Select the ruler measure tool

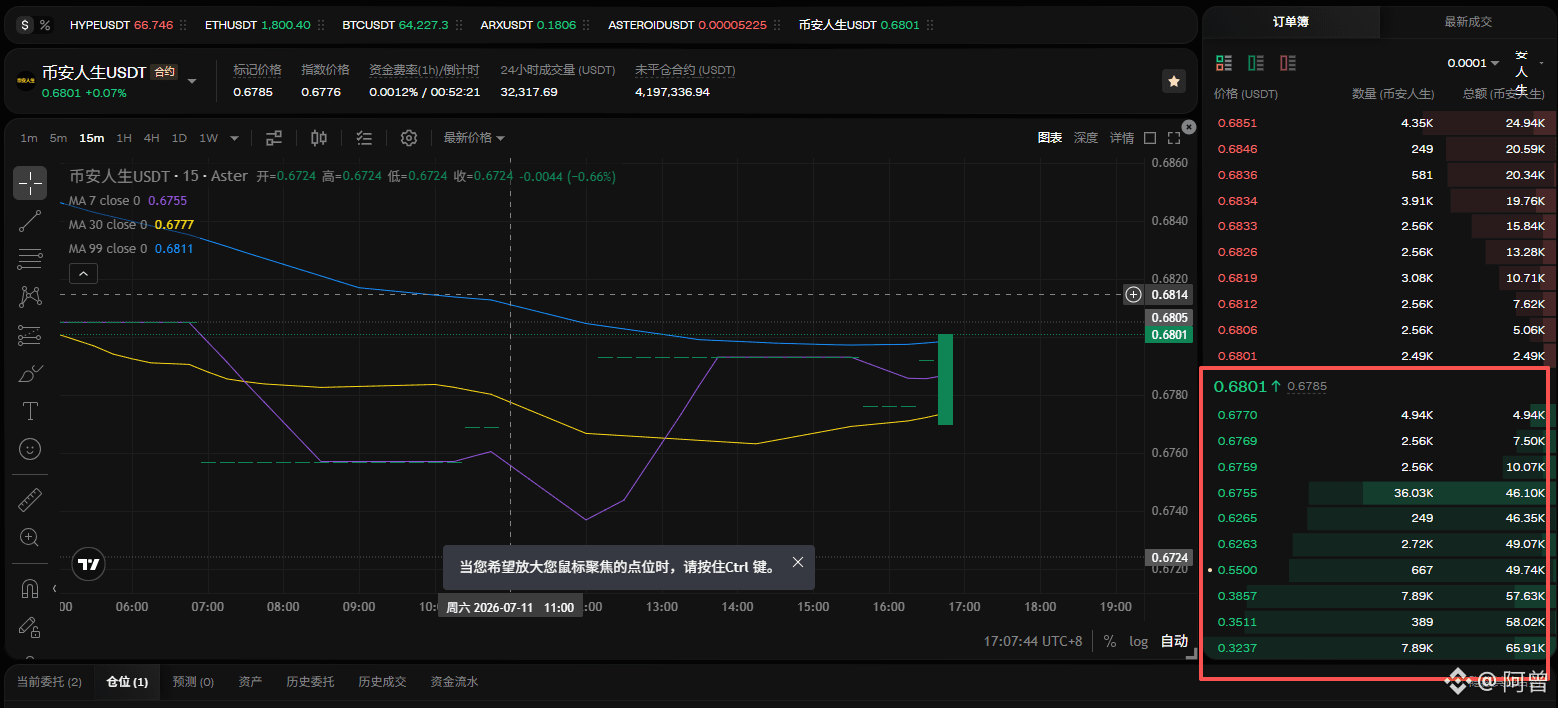(x=30, y=499)
